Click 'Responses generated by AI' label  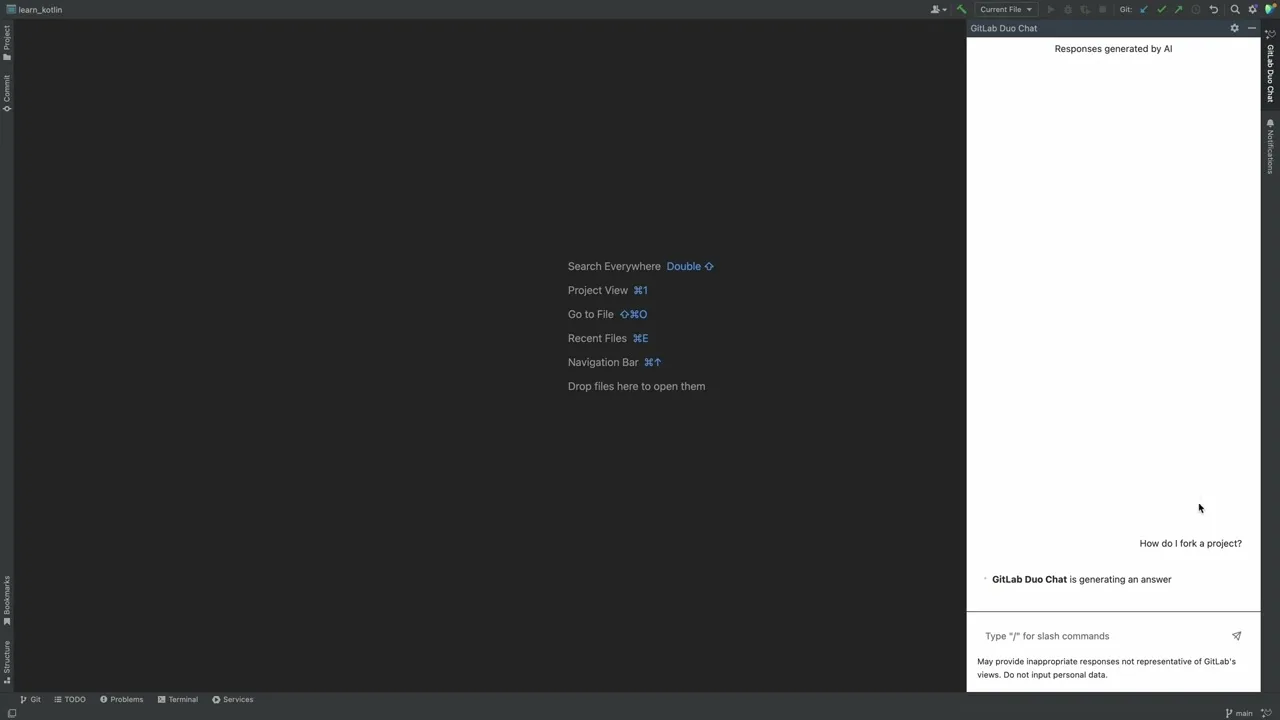tap(1113, 49)
